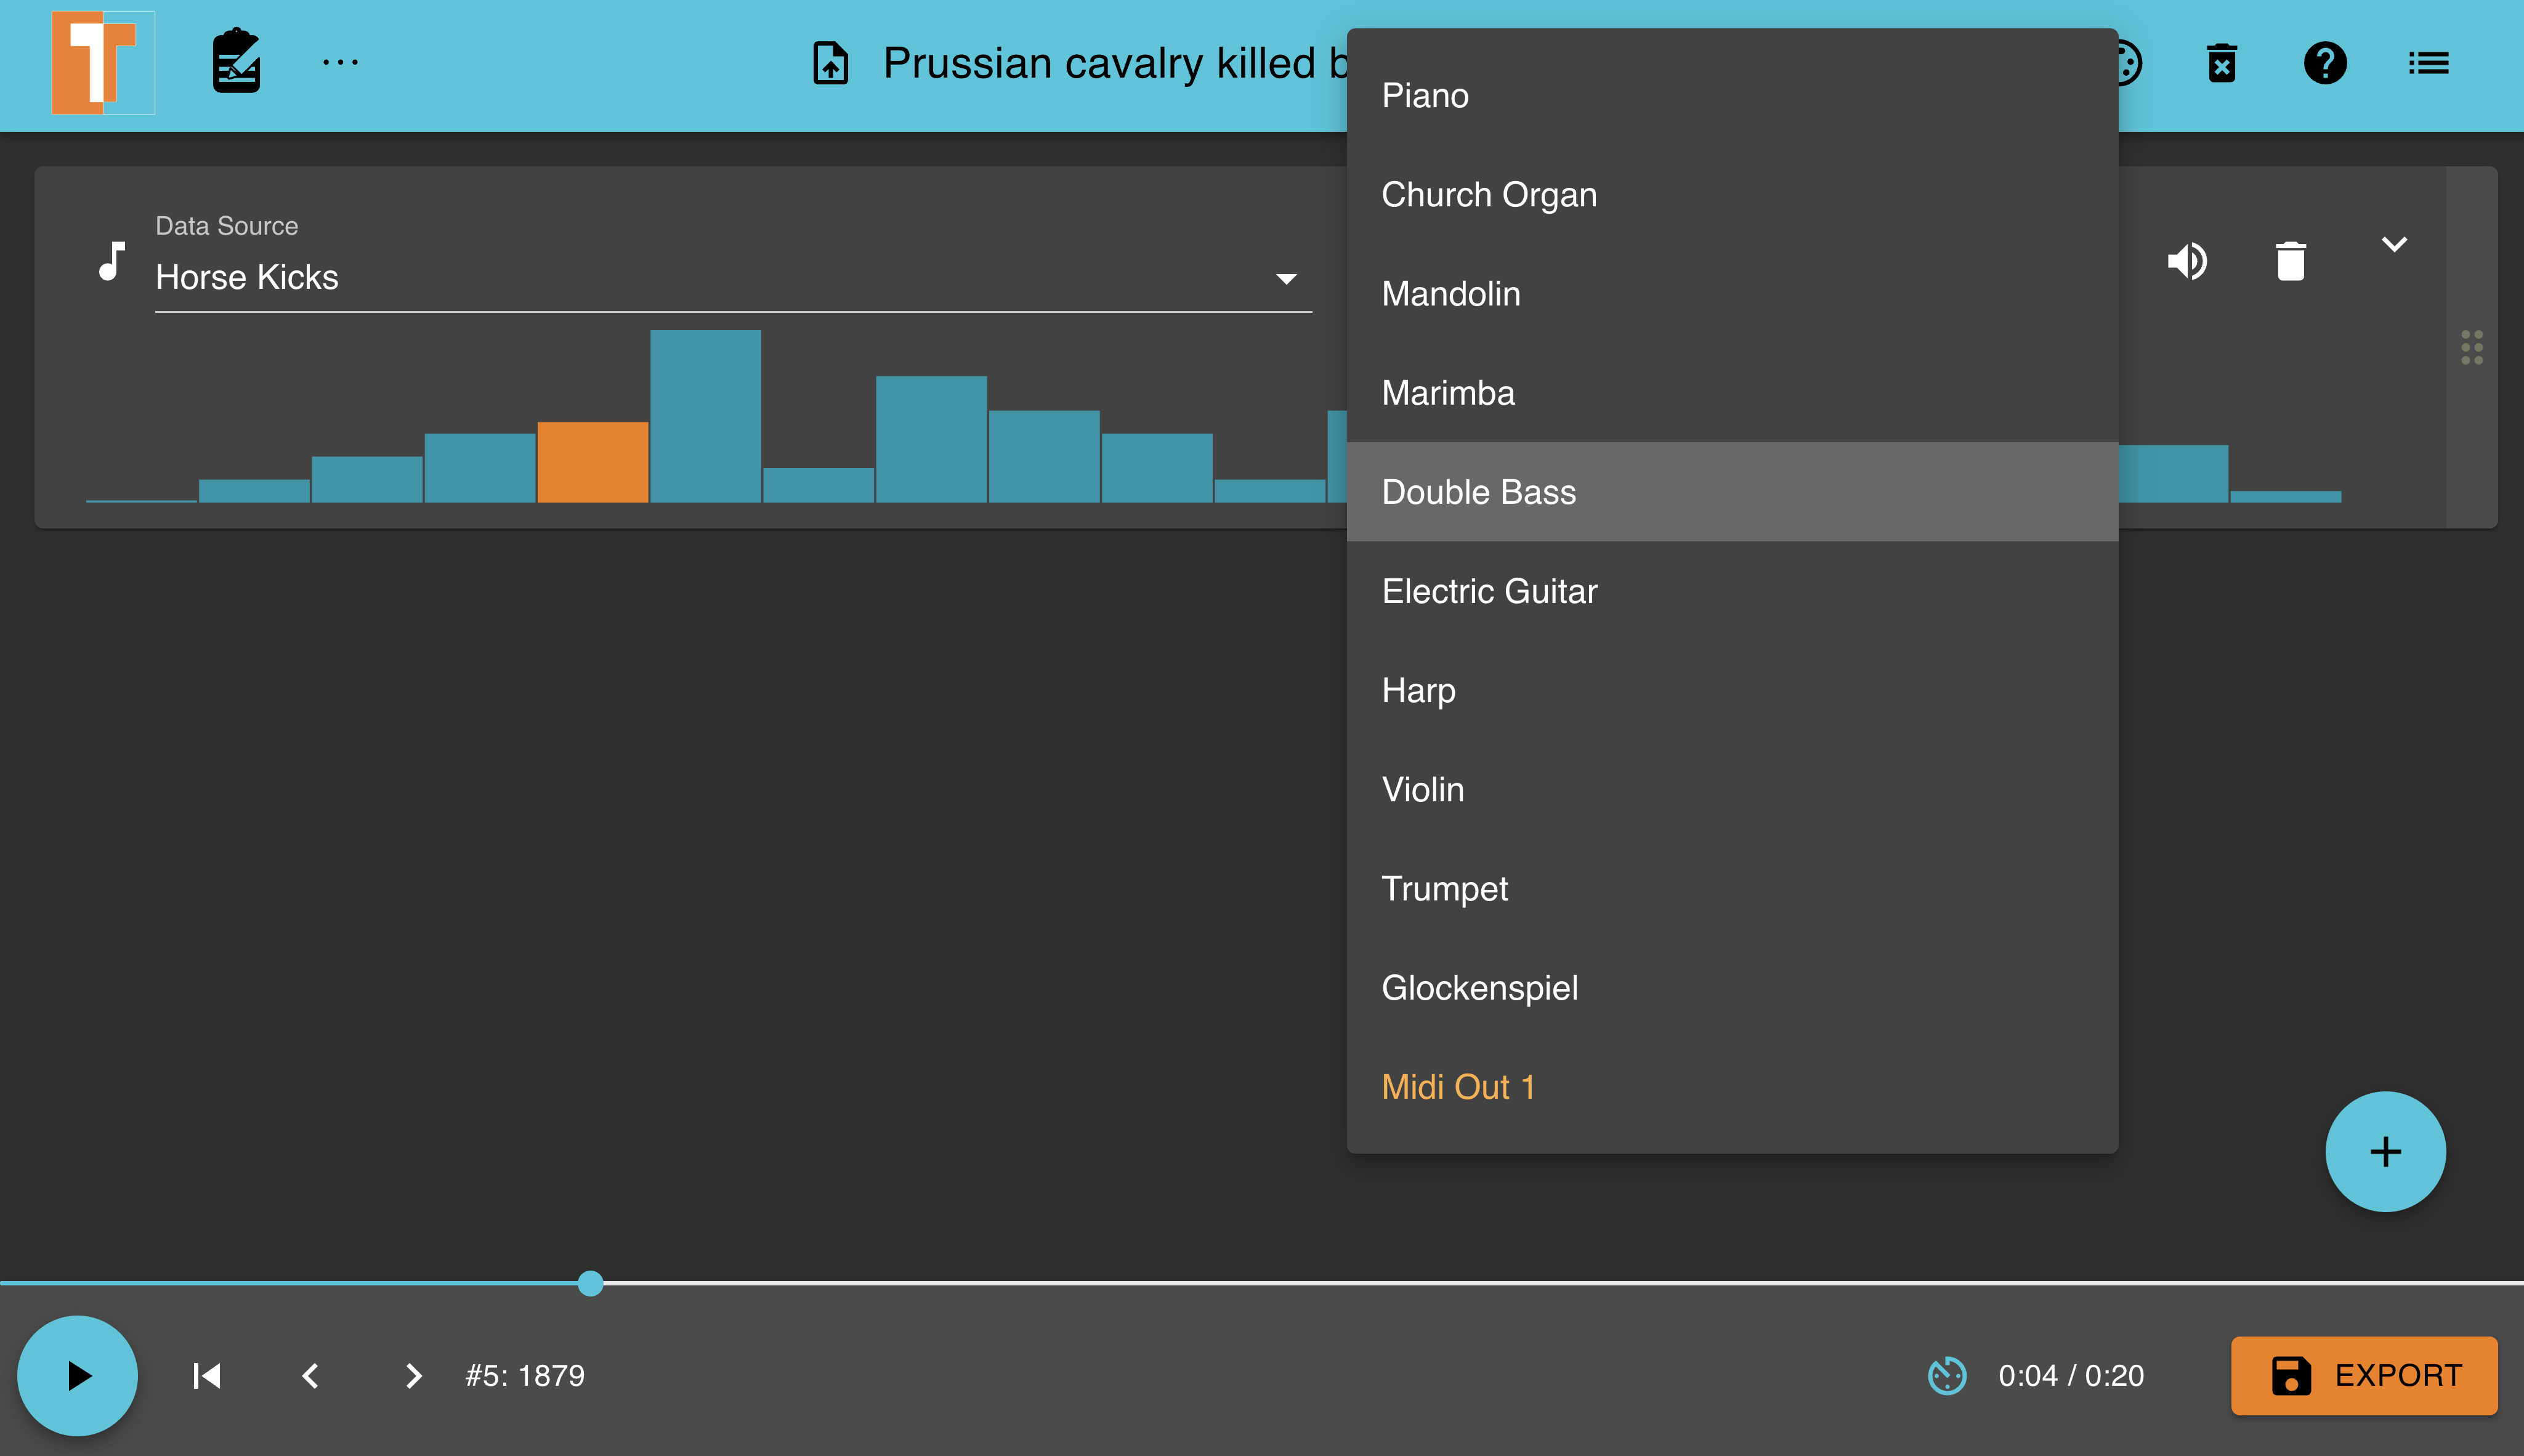
Task: Open the Horse Kicks data source dropdown
Action: [732, 278]
